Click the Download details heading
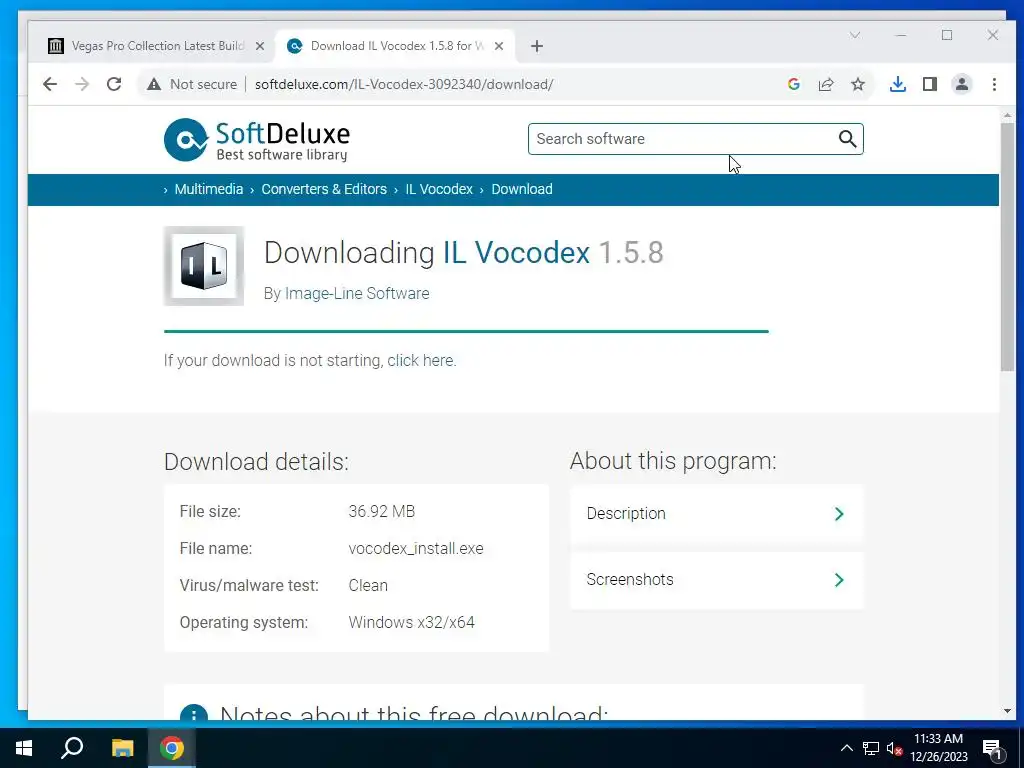Viewport: 1024px width, 768px height. [256, 462]
